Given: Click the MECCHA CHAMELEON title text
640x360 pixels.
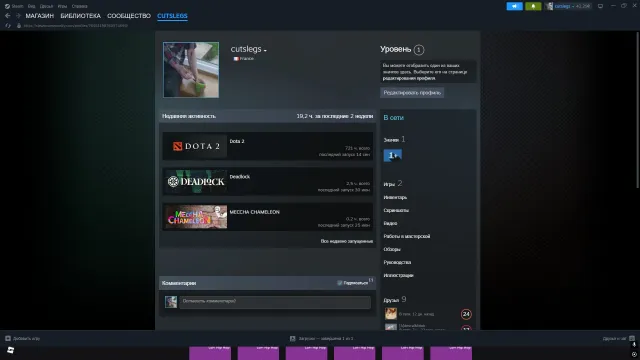Looking at the screenshot, I should coord(254,212).
